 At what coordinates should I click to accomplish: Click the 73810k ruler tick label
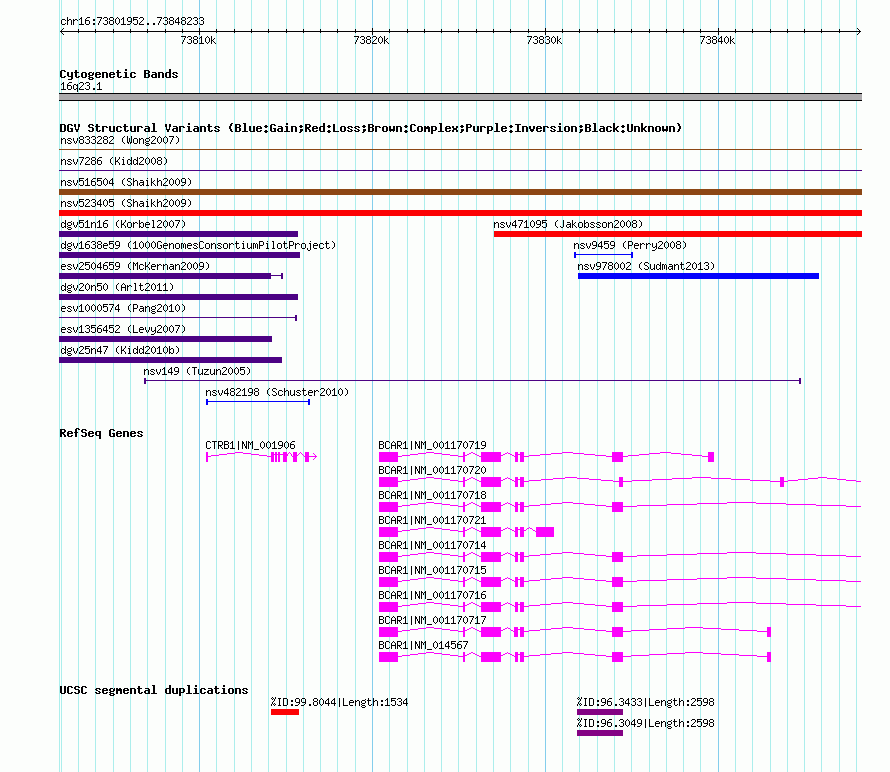(x=198, y=40)
